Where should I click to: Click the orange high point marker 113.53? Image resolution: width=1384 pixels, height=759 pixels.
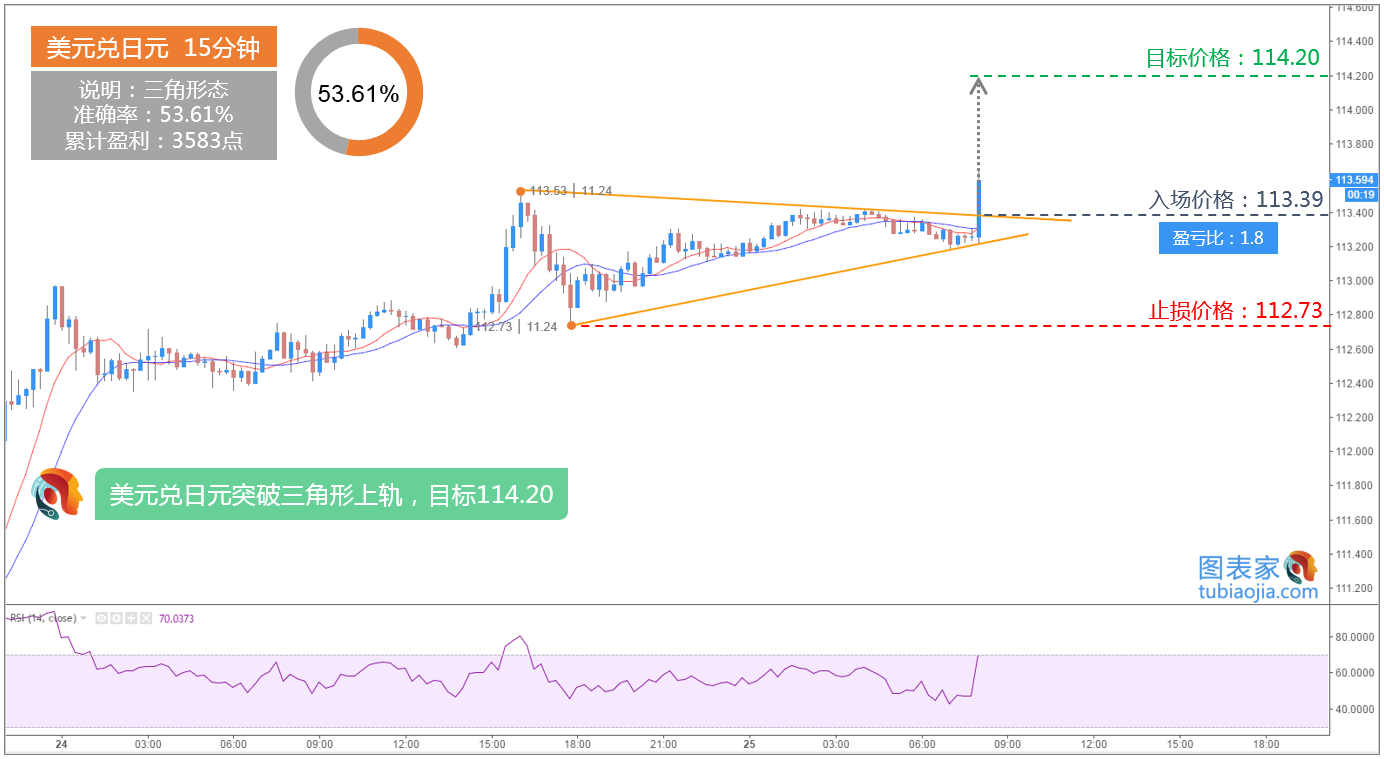(520, 190)
